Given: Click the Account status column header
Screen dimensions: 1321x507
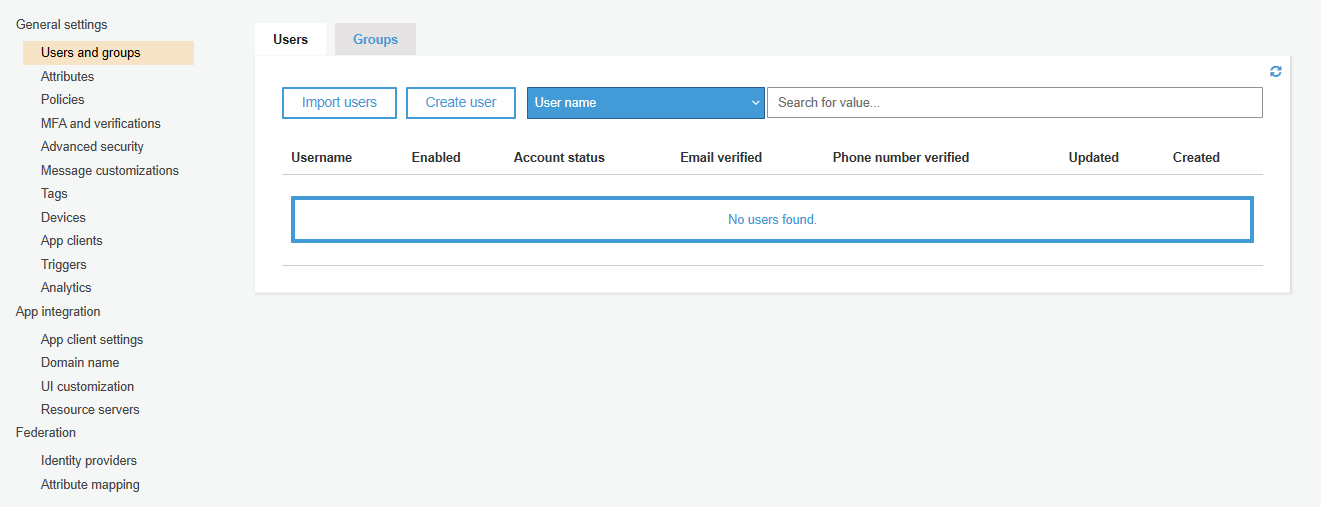Looking at the screenshot, I should click(x=559, y=157).
